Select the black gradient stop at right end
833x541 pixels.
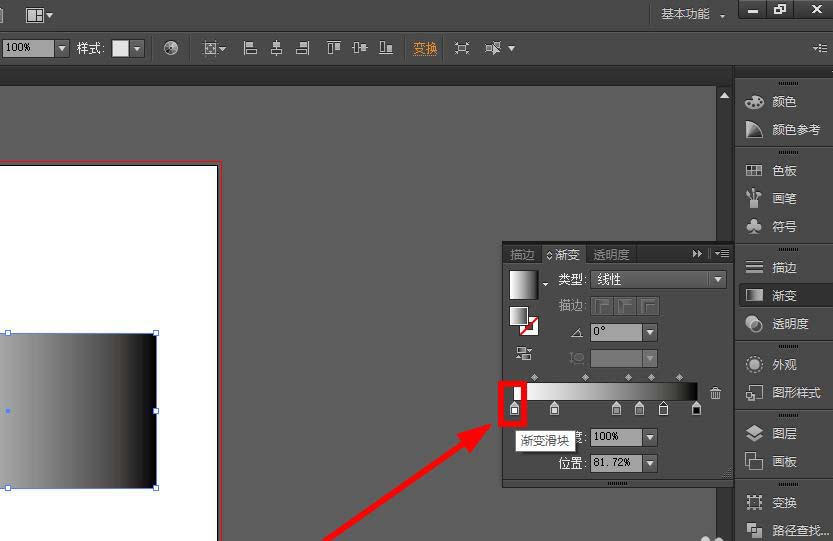[696, 409]
